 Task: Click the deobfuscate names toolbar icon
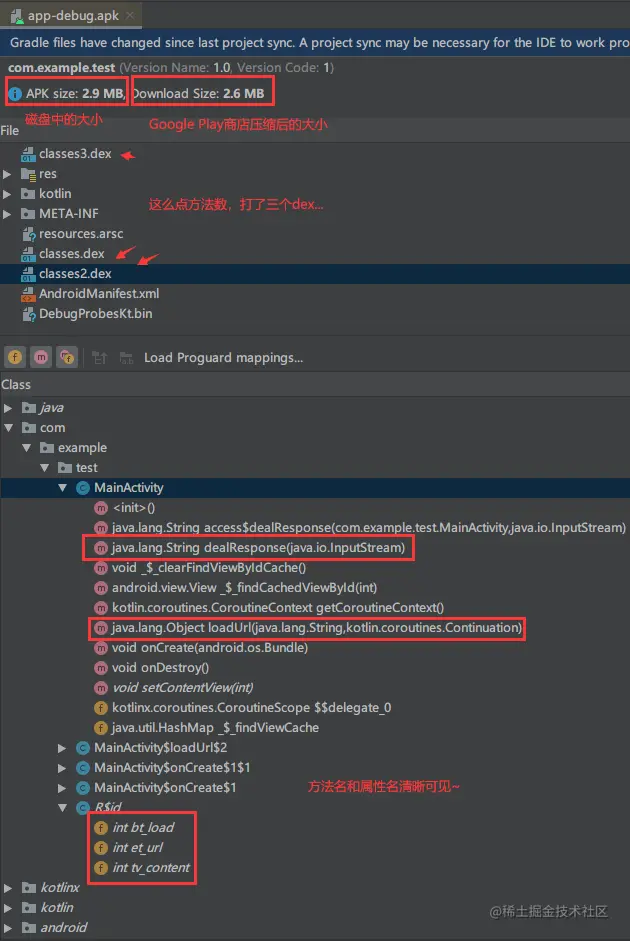click(126, 358)
